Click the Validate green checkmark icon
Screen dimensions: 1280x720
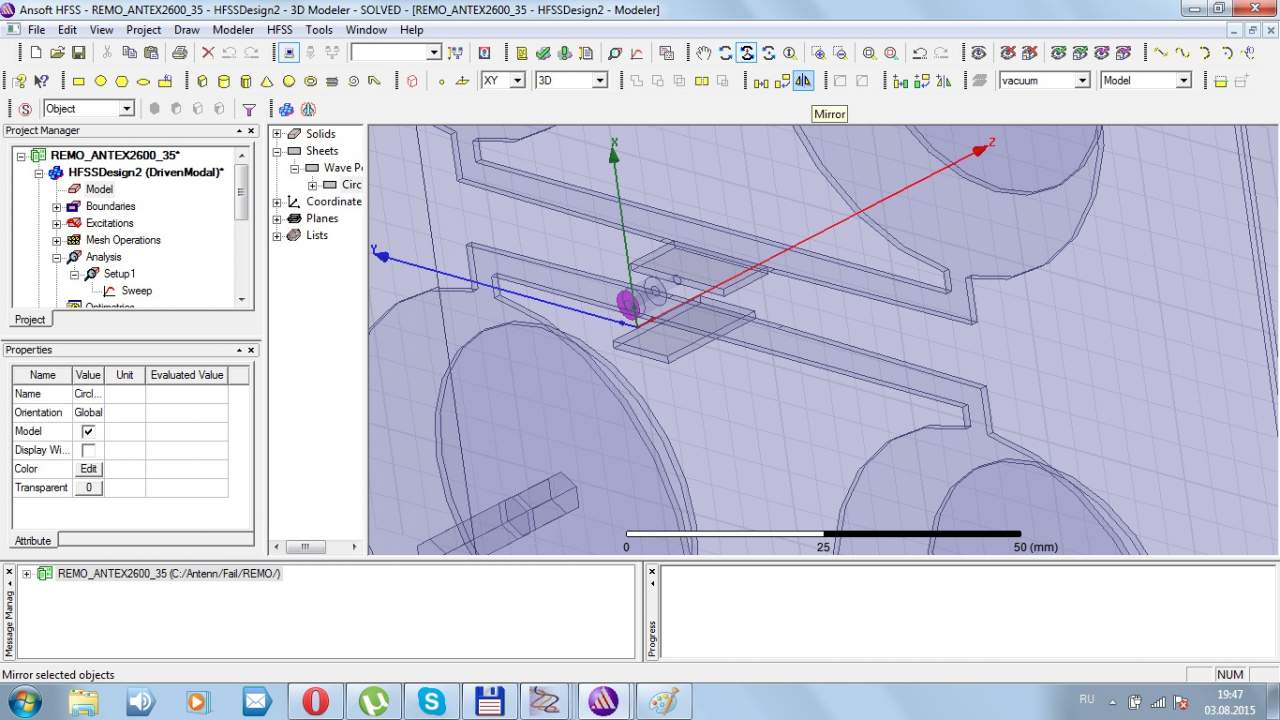coord(542,53)
